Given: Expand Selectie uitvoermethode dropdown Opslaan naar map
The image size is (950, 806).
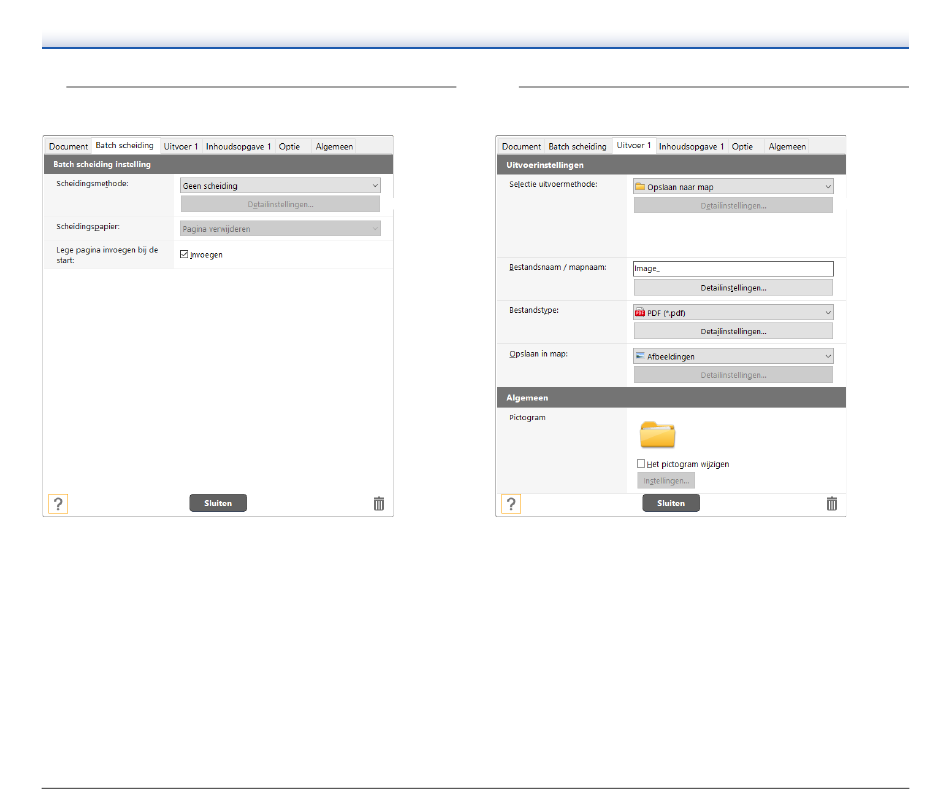Looking at the screenshot, I should tap(733, 187).
